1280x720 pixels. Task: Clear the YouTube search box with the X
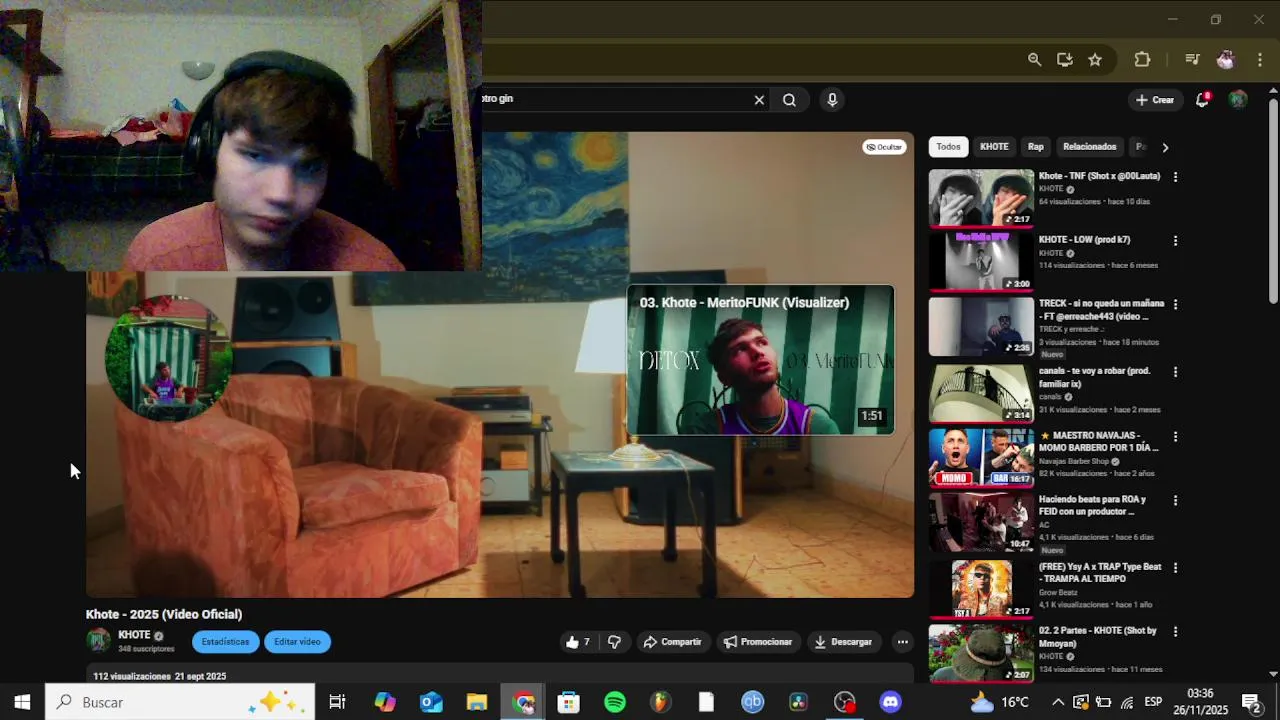(x=759, y=100)
